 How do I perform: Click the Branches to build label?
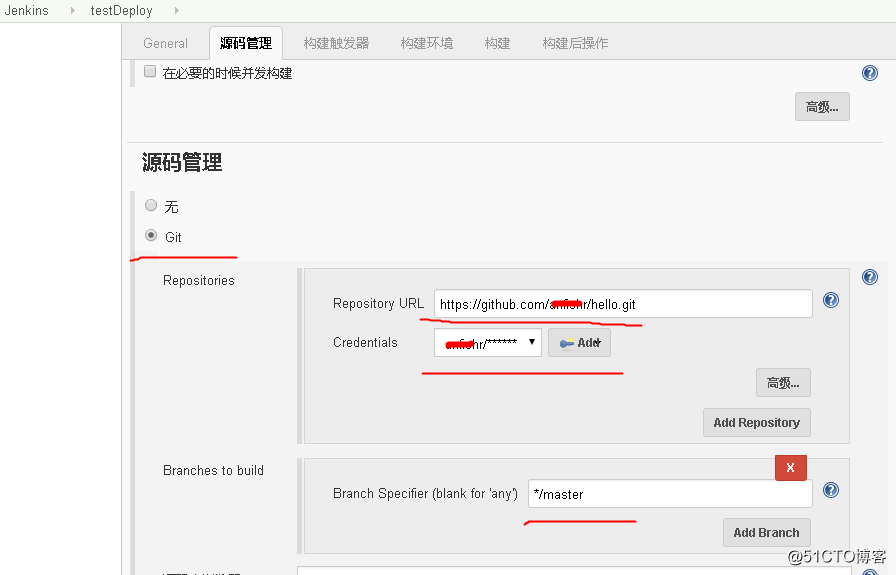(213, 470)
